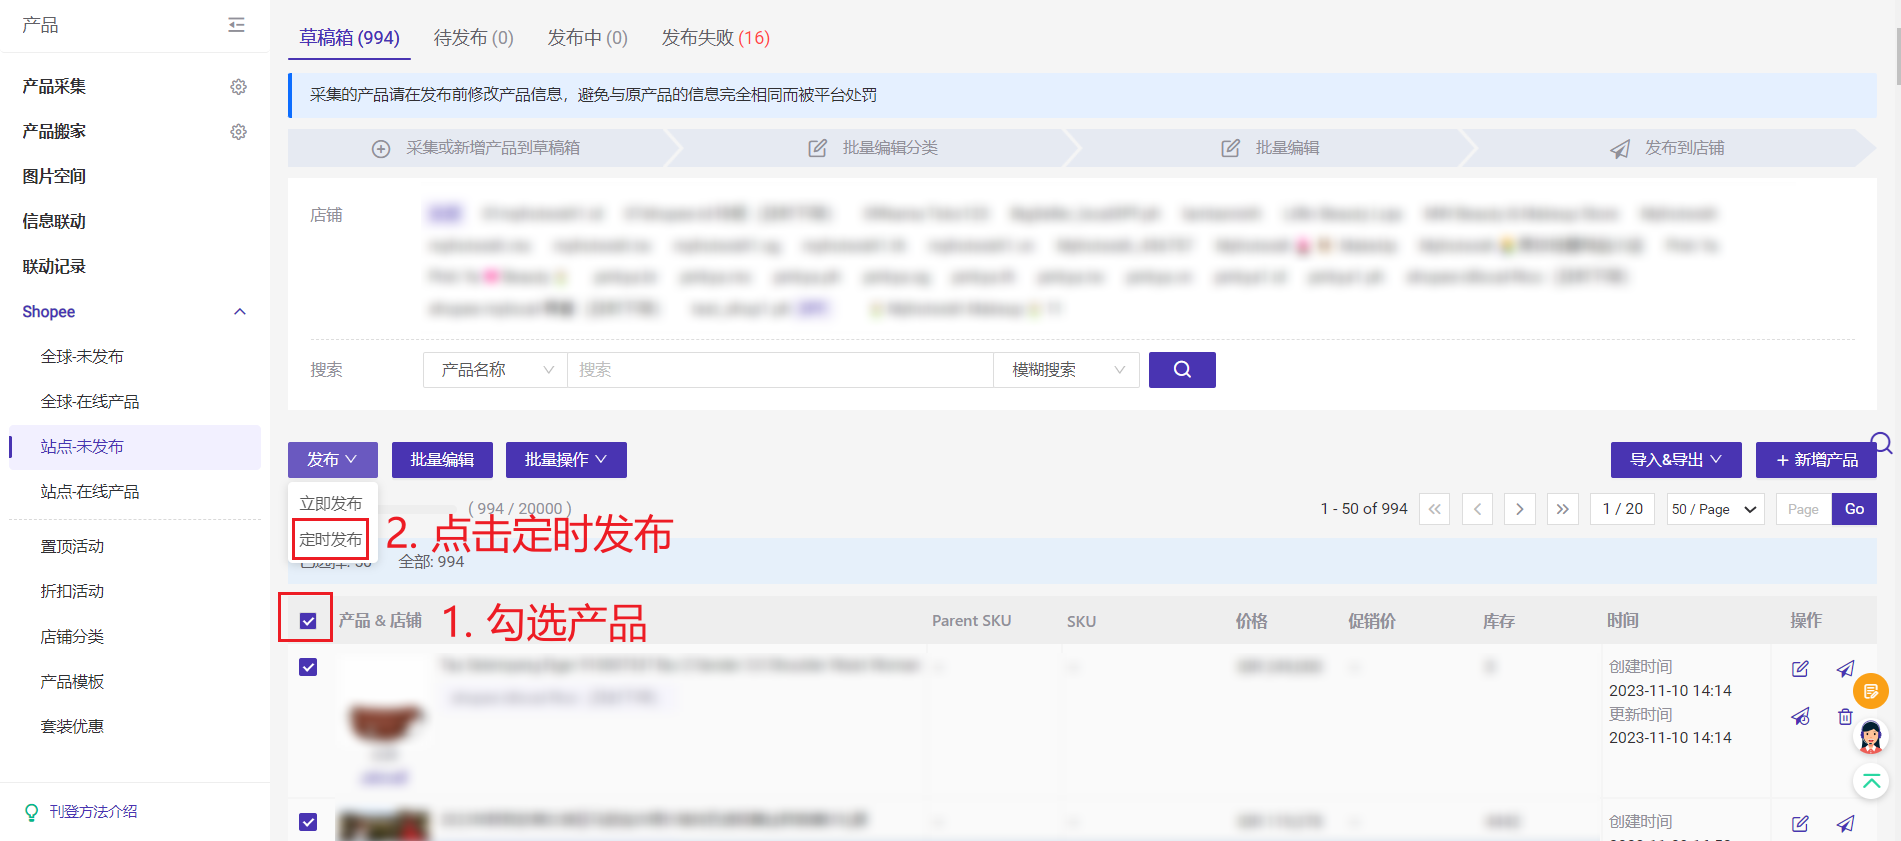The image size is (1901, 841).
Task: Uncheck the first product row checkbox
Action: (308, 667)
